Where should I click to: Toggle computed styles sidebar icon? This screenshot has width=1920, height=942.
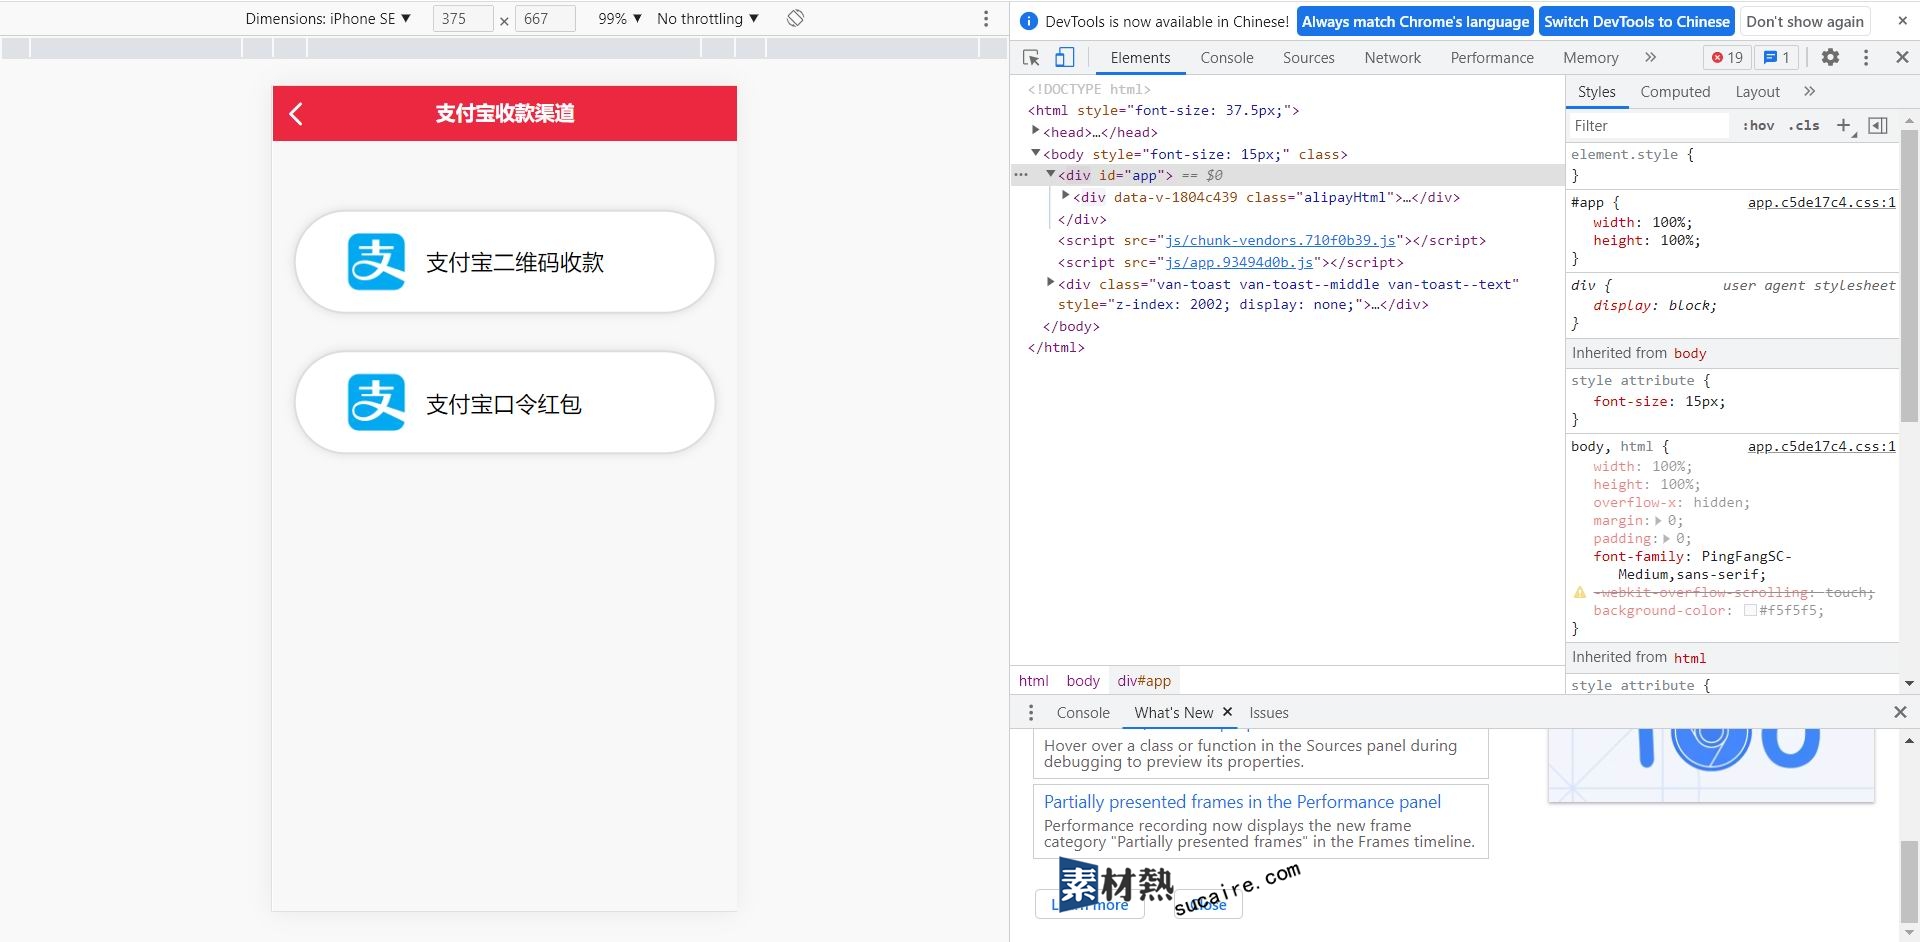[1878, 126]
